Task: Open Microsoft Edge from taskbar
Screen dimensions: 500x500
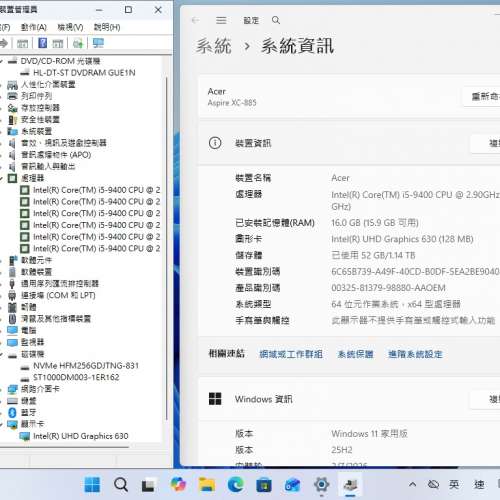Action: pyautogui.click(x=236, y=484)
